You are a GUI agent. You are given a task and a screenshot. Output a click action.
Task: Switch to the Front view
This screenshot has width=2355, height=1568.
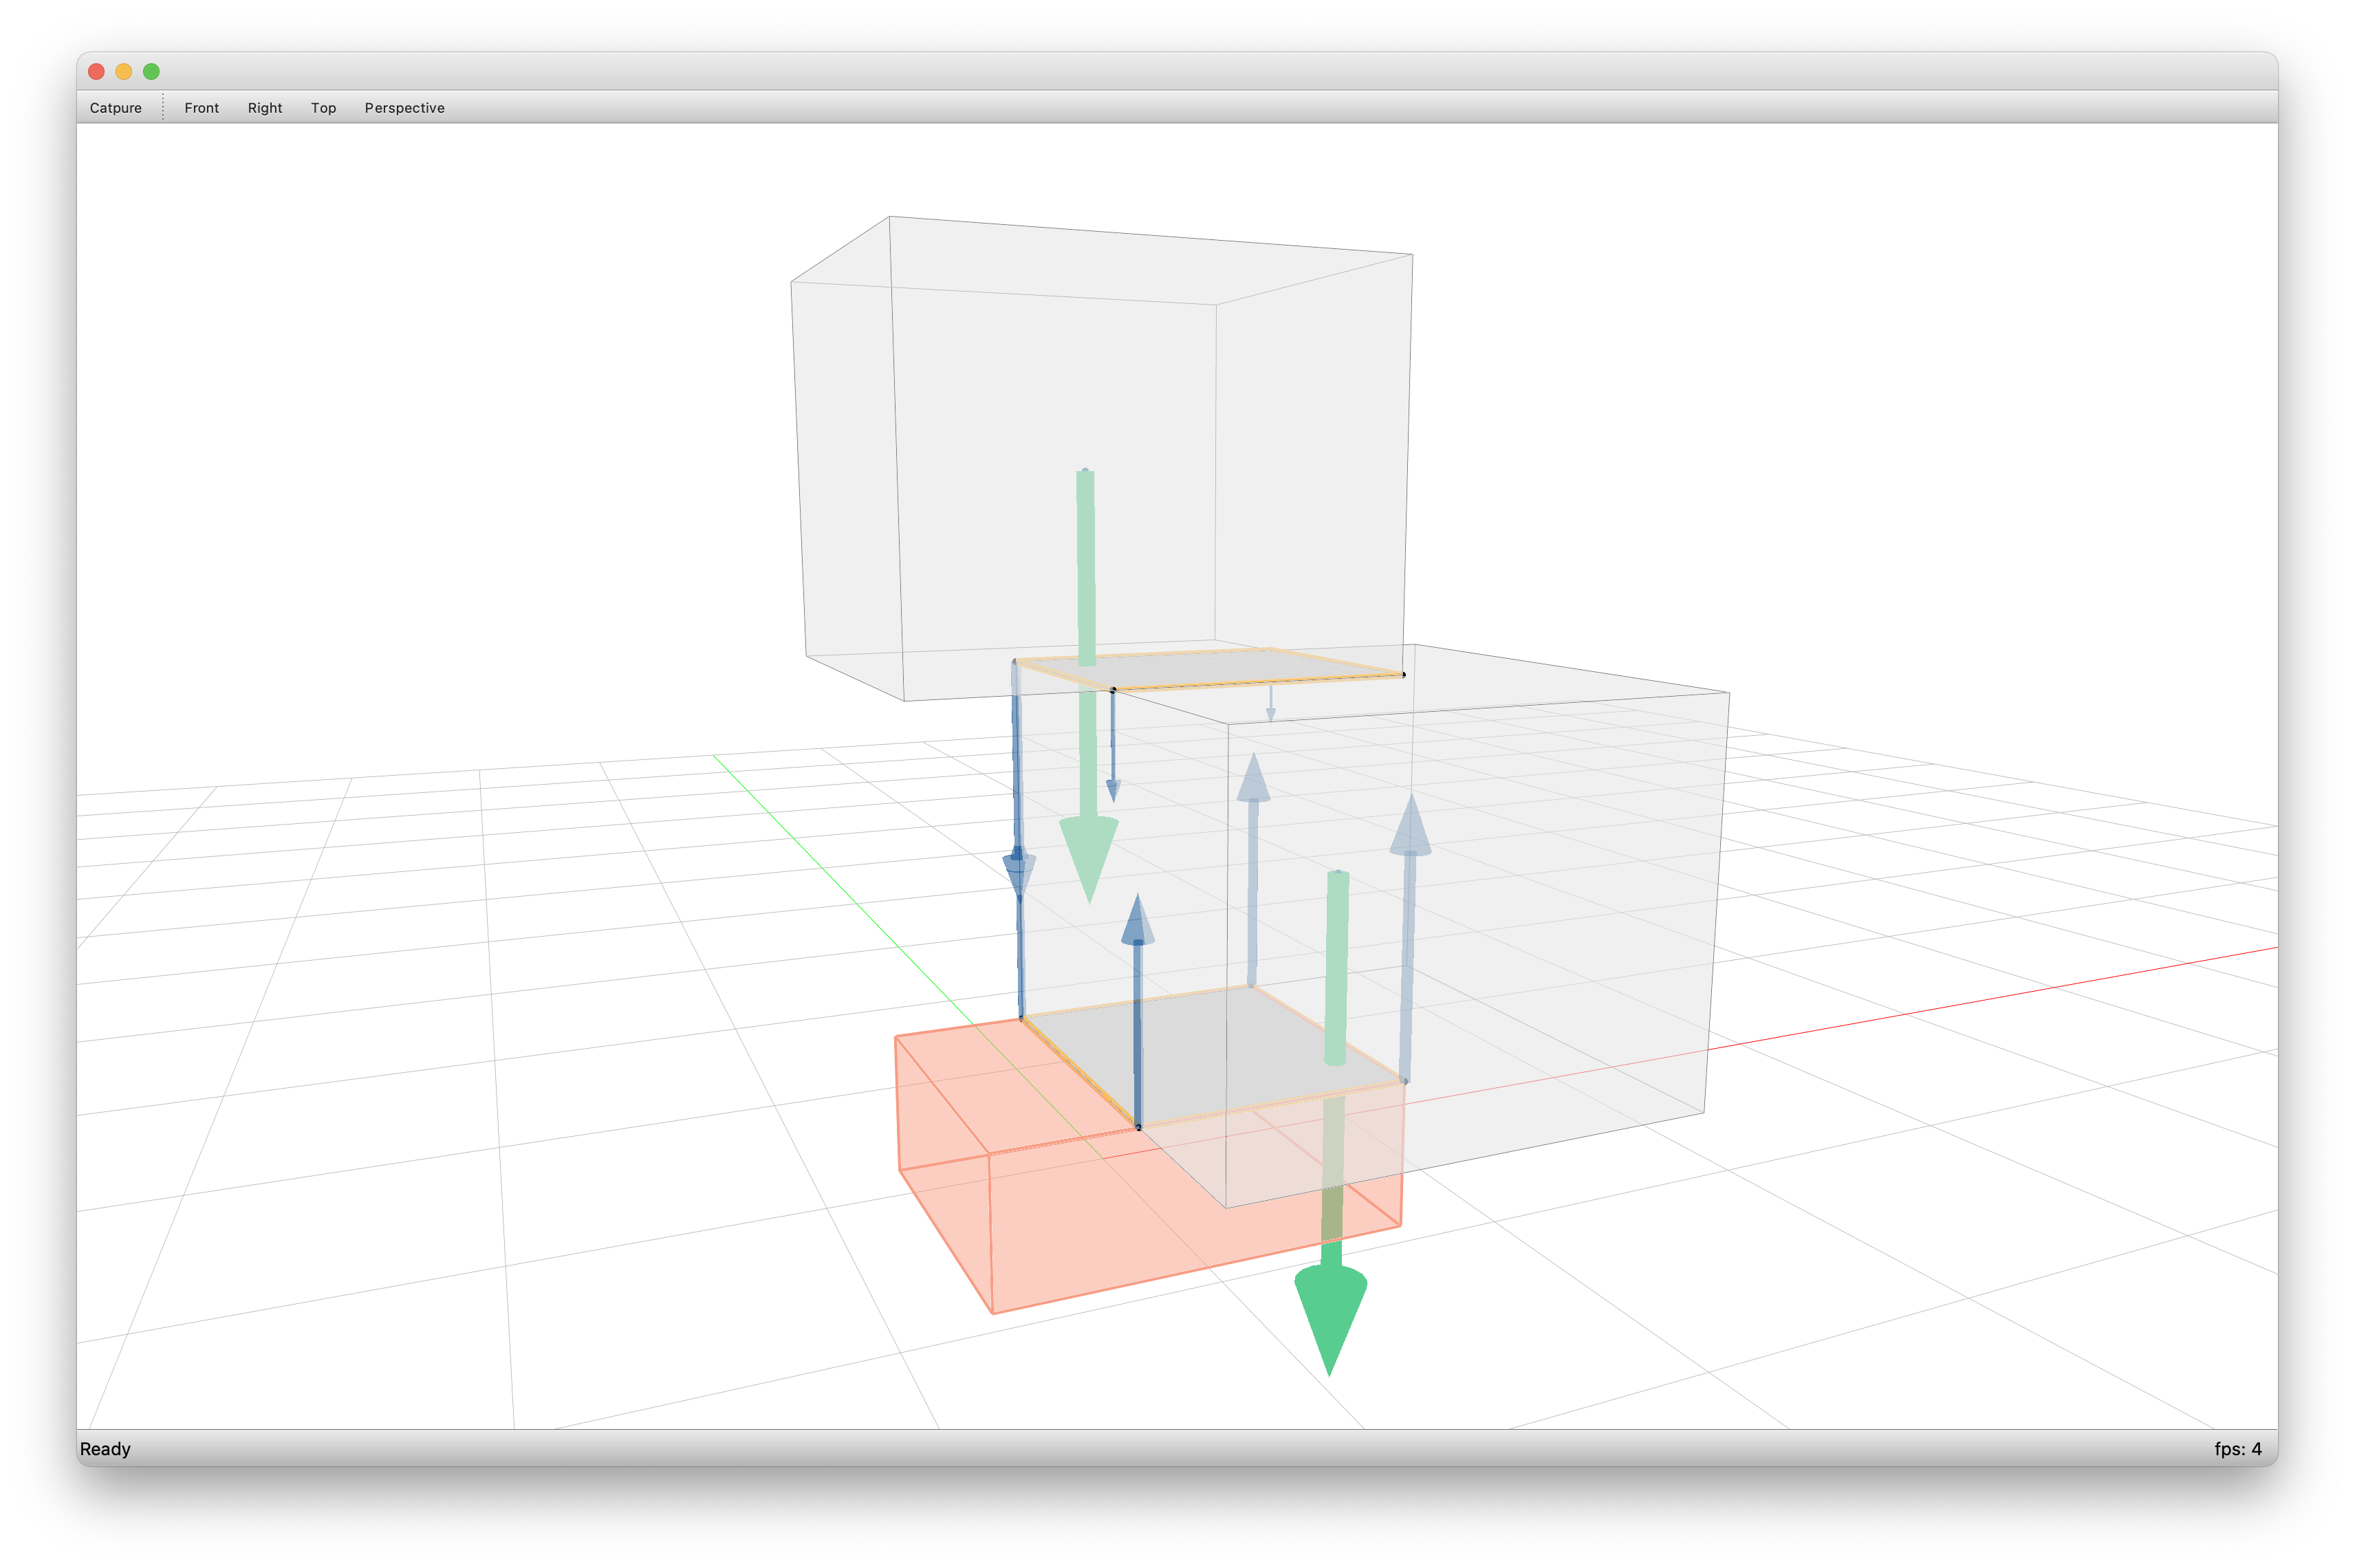click(x=201, y=108)
